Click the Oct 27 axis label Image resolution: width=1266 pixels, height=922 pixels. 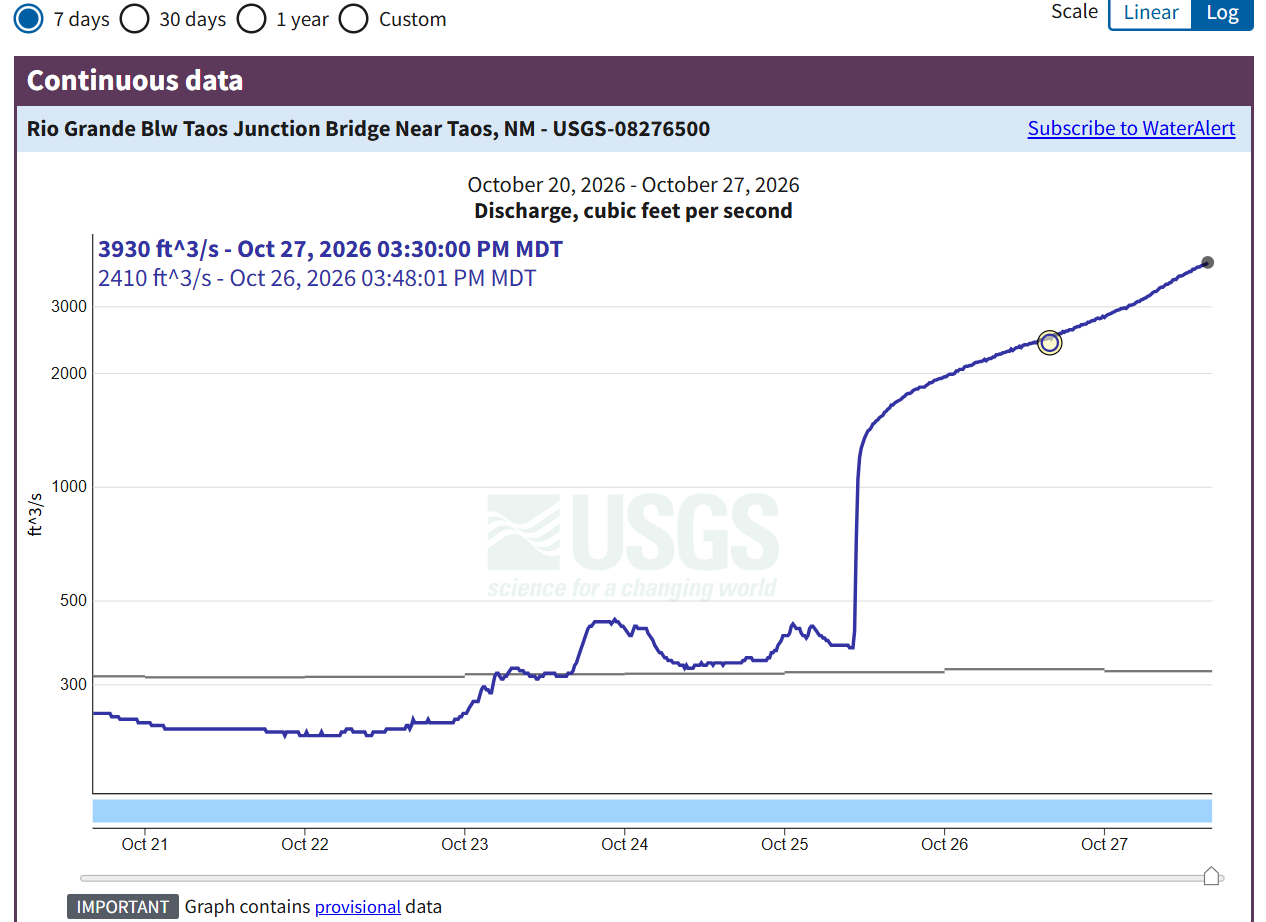(x=1104, y=844)
